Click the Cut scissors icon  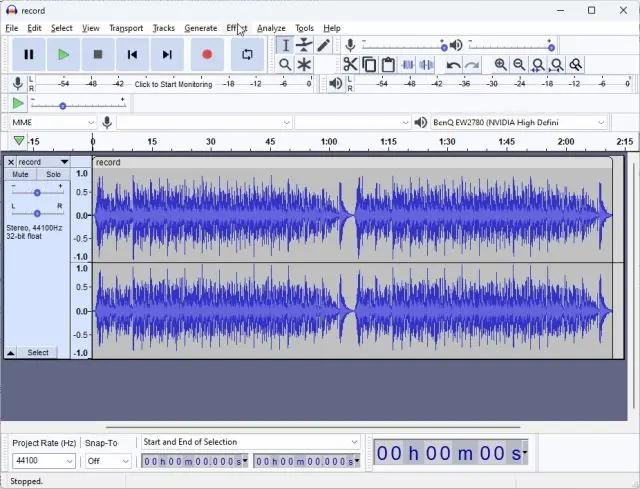click(x=350, y=64)
